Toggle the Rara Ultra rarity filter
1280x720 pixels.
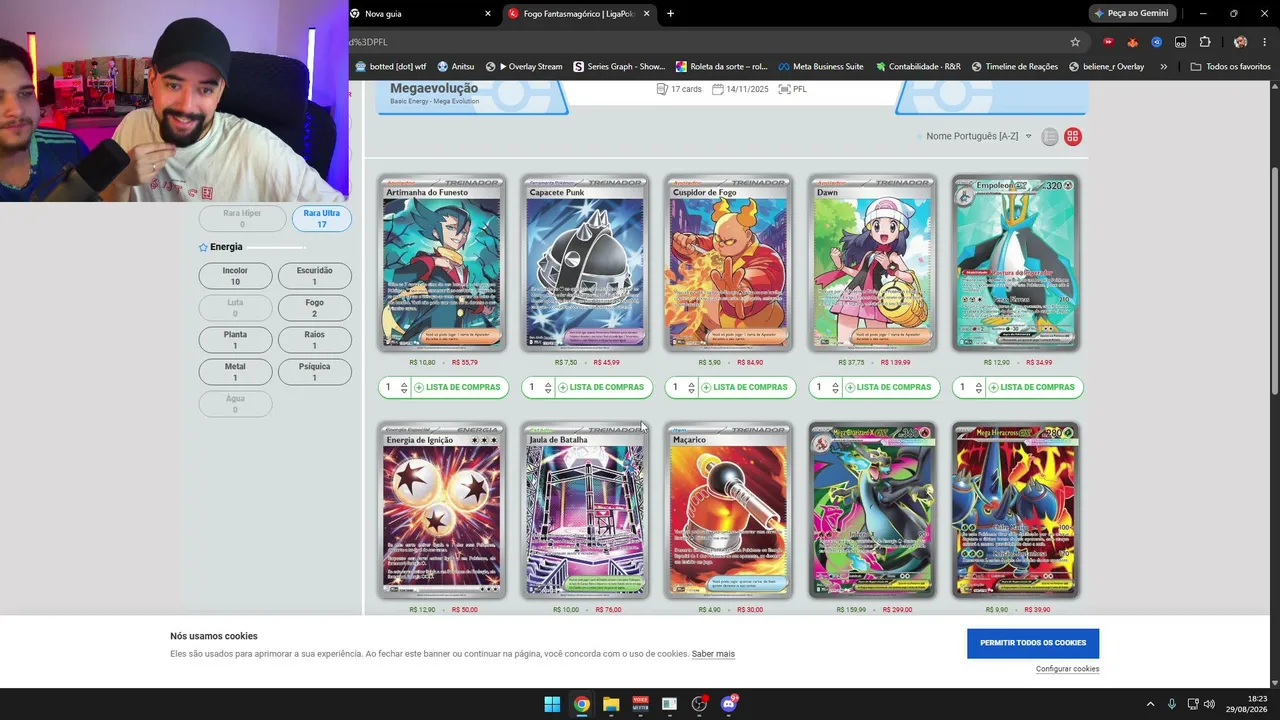pos(322,219)
